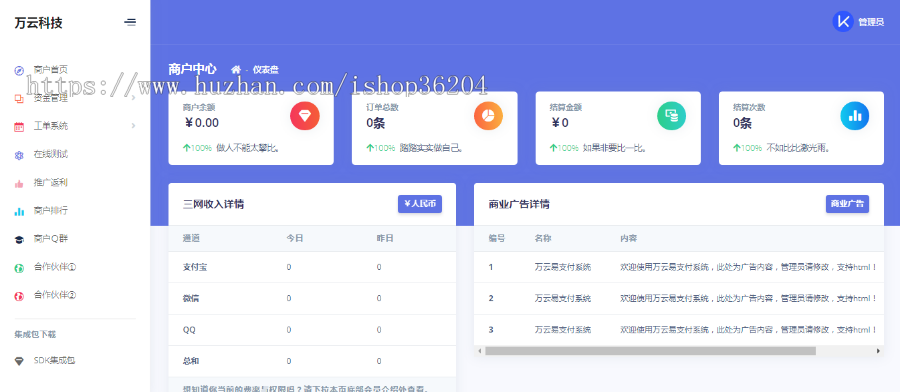Click the 昨日 column header
This screenshot has height=392, width=900.
[x=385, y=238]
